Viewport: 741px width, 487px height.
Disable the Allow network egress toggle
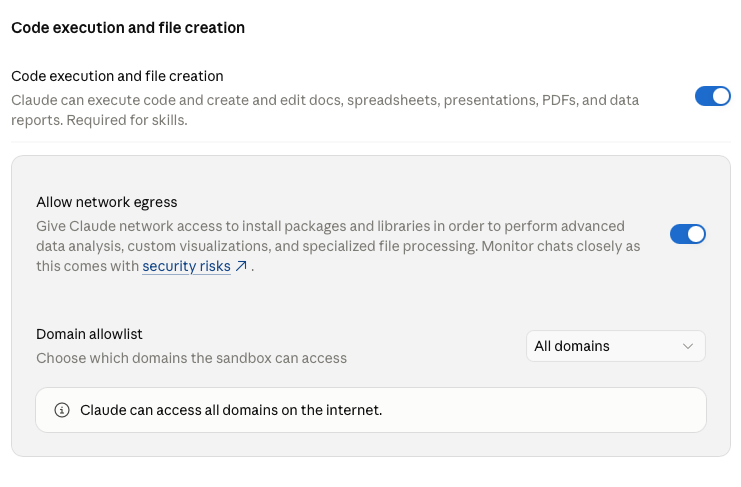[x=688, y=234]
